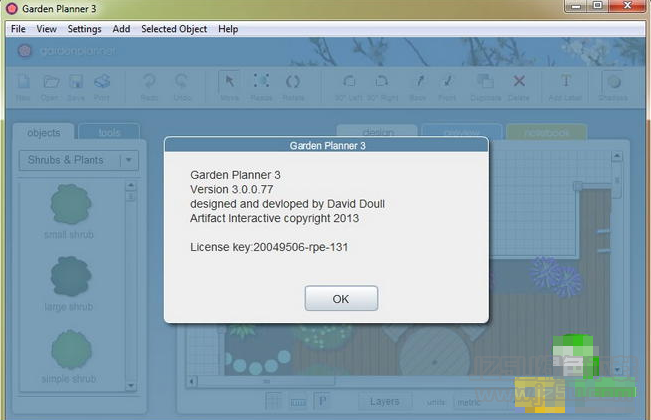
Task: Click the License key text in the dialog
Action: [269, 247]
